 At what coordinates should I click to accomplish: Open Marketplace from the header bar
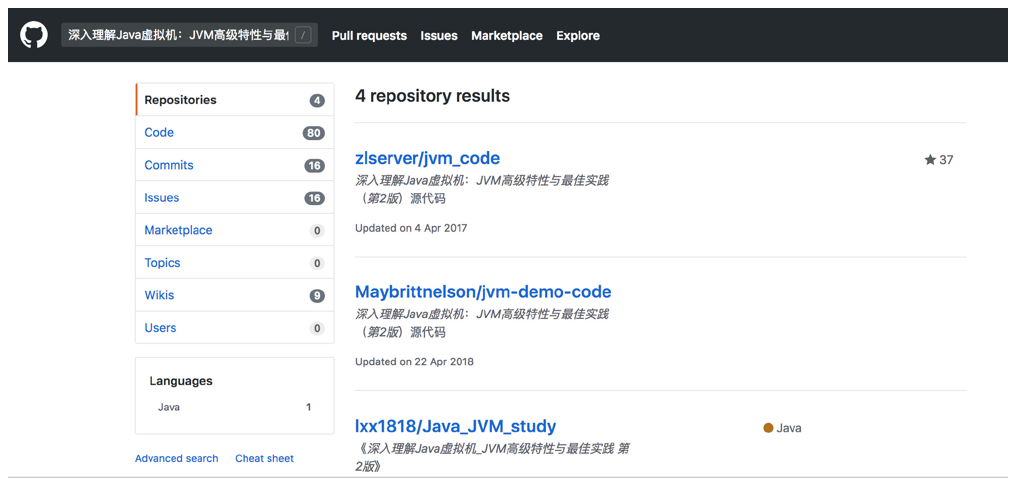pos(507,36)
